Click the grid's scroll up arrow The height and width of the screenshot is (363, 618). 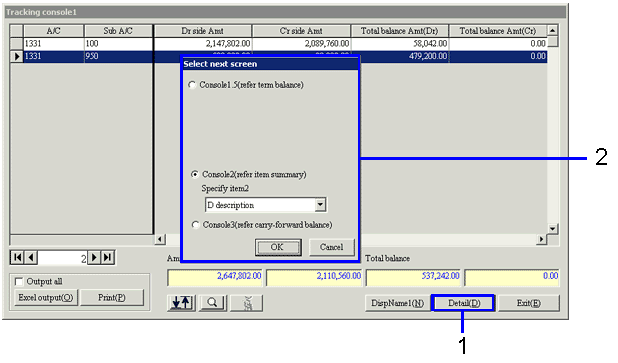click(x=553, y=30)
